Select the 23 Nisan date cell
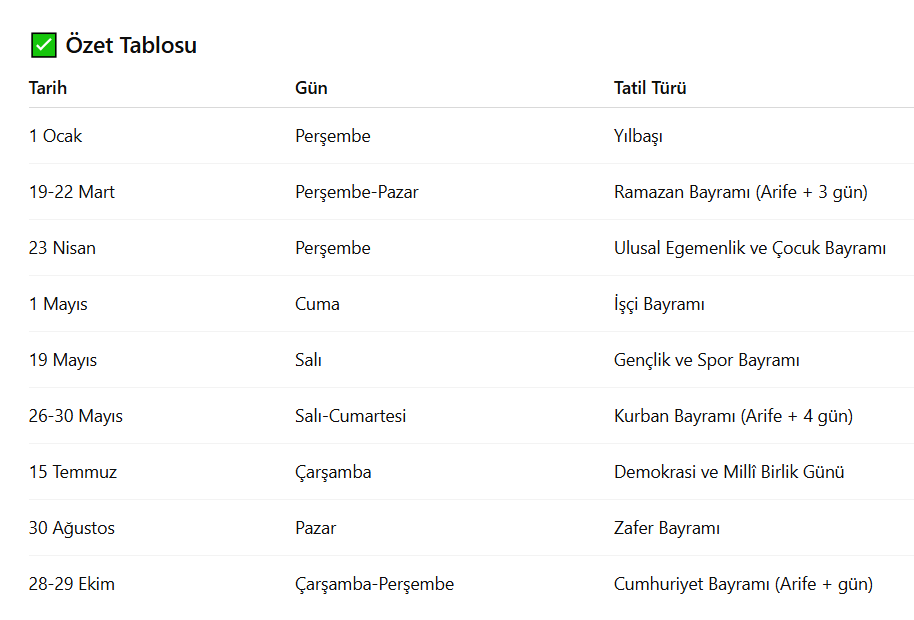This screenshot has width=914, height=620. [x=62, y=248]
